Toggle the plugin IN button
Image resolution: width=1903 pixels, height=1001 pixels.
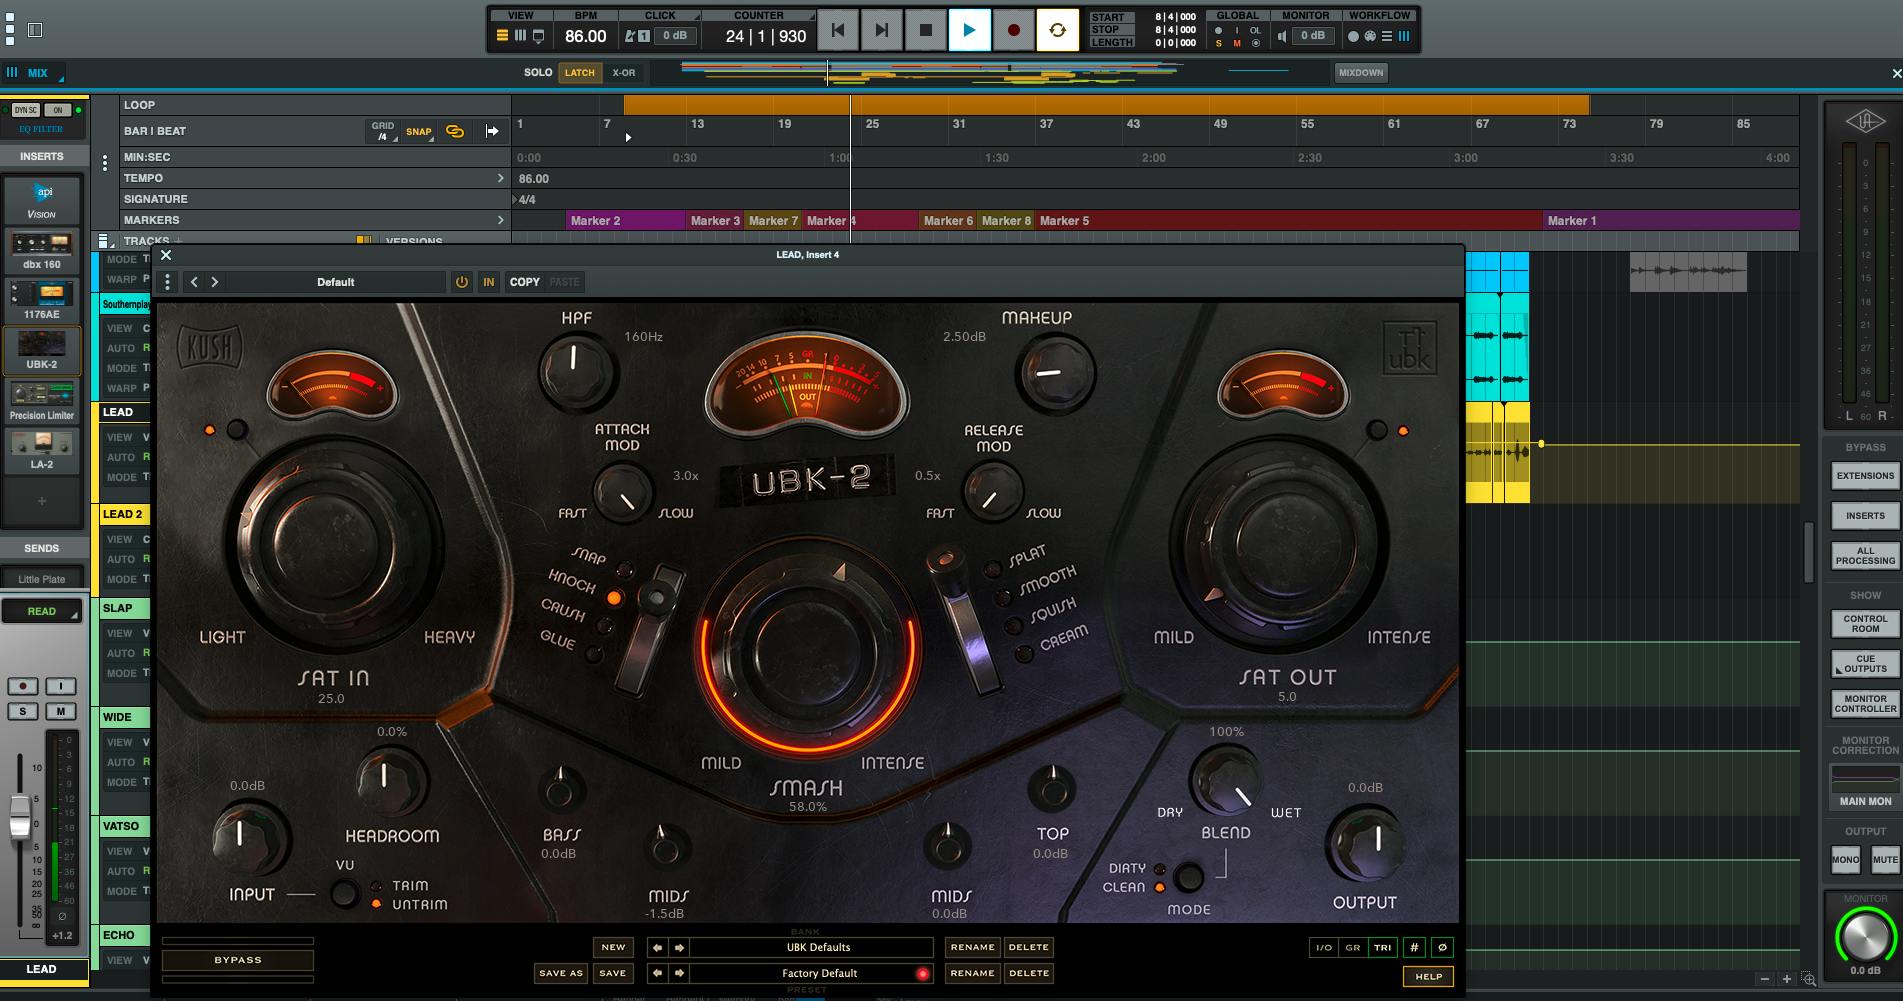pos(489,282)
